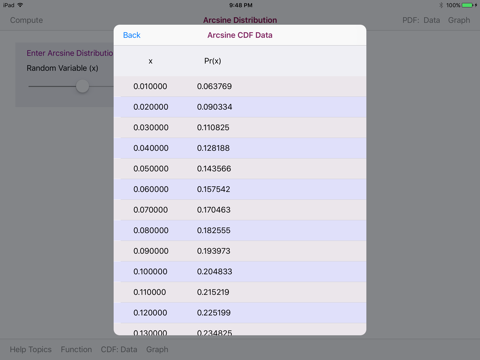Select the x value 0.070000
The width and height of the screenshot is (480, 360).
pyautogui.click(x=150, y=210)
